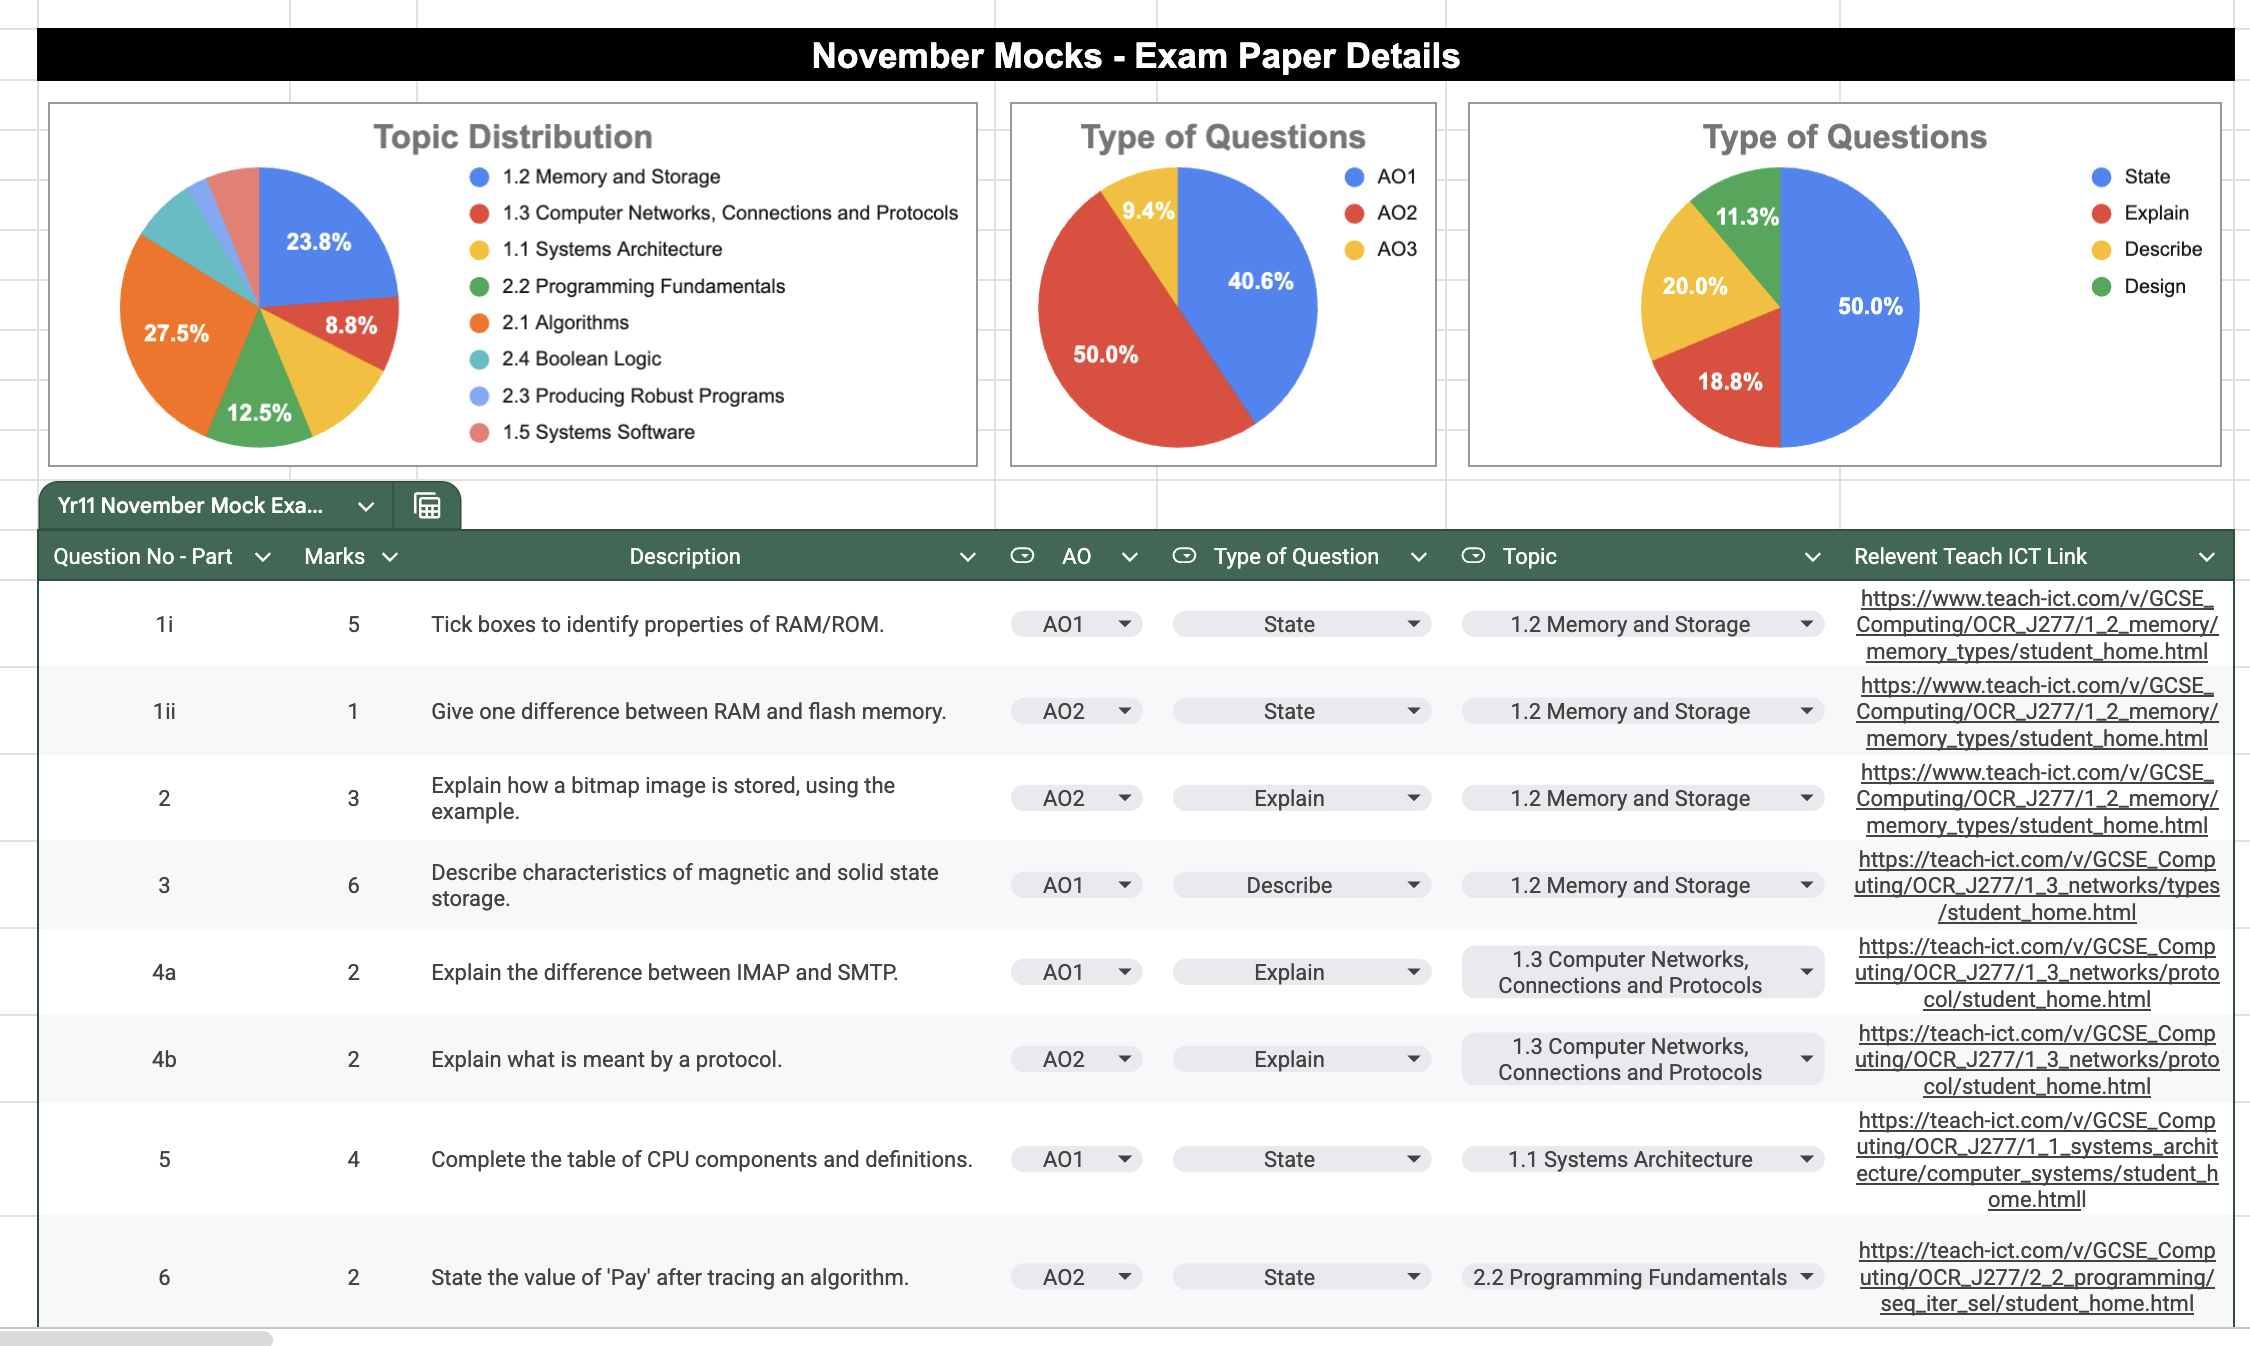Open the teach-ict protocol link for question 4a
This screenshot has width=2250, height=1346.
pyautogui.click(x=2037, y=972)
